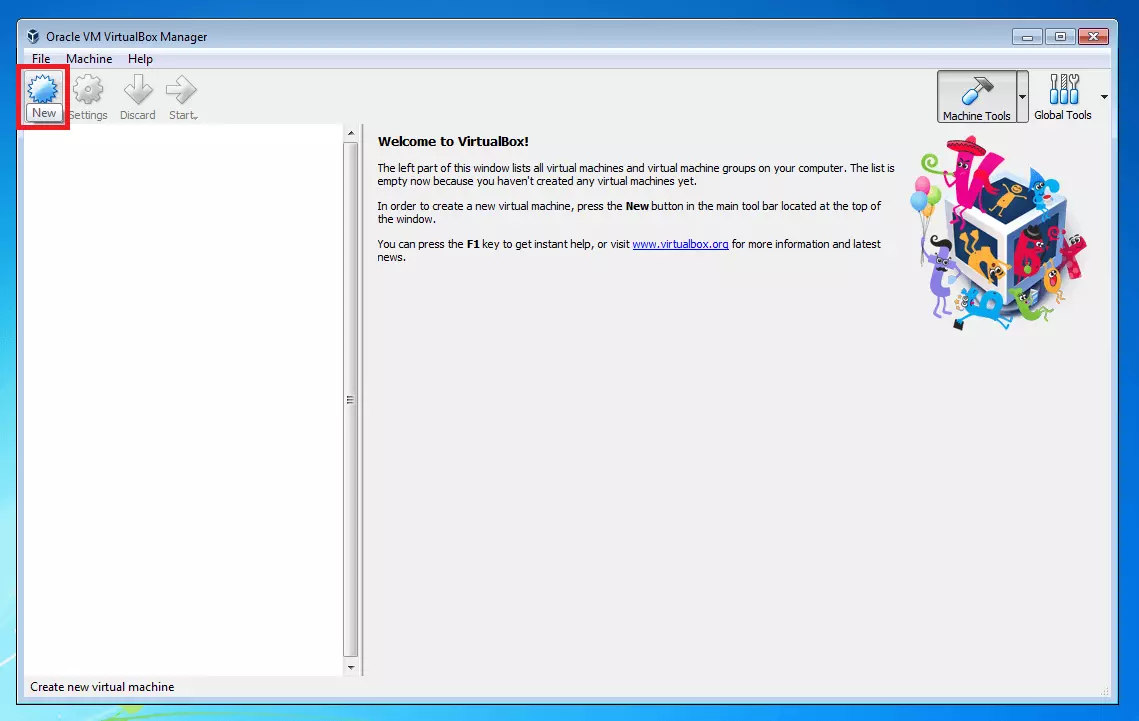Open the Machine menu
Image resolution: width=1139 pixels, height=721 pixels.
(x=89, y=59)
